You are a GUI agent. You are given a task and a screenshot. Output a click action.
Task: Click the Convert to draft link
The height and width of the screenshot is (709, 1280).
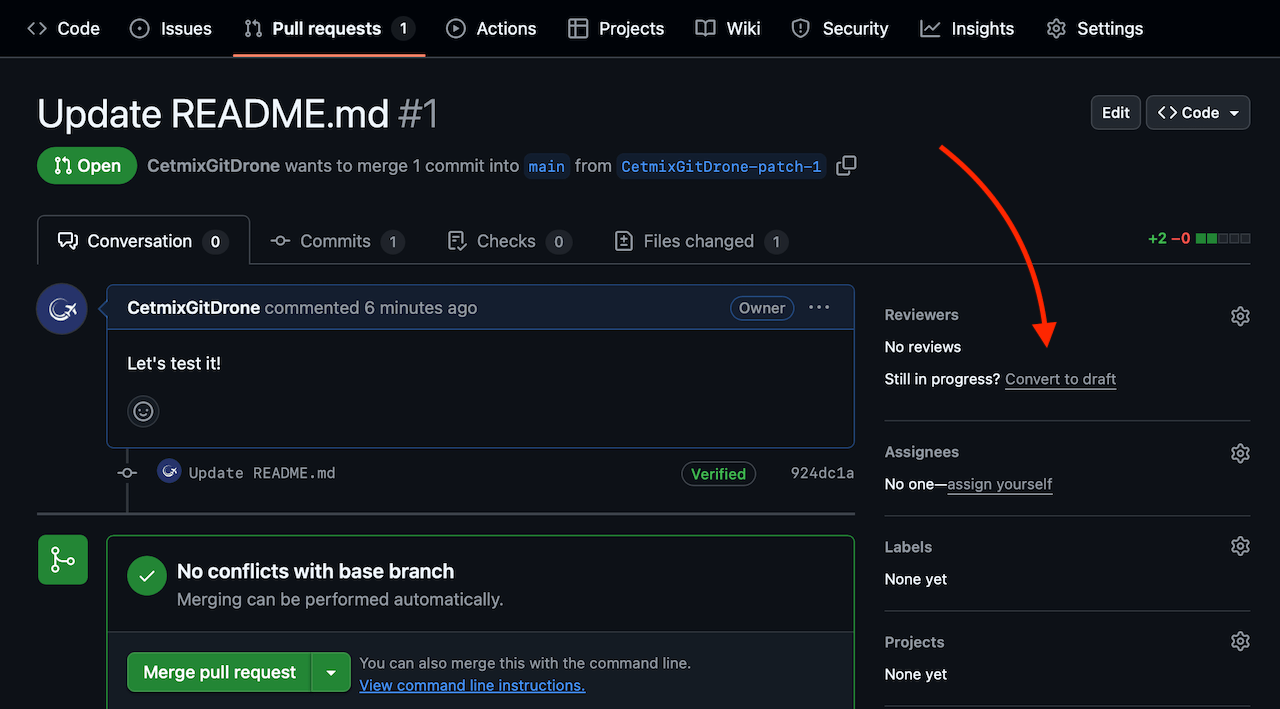1060,379
